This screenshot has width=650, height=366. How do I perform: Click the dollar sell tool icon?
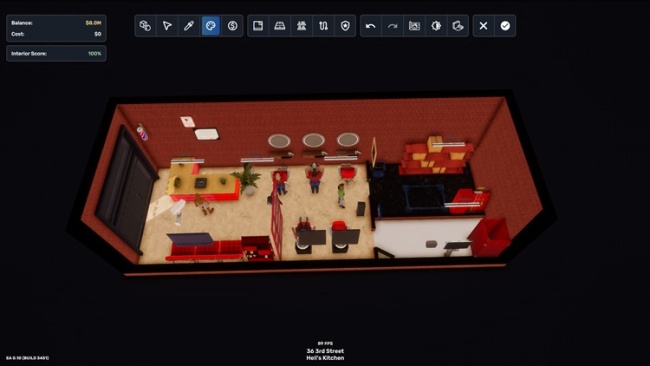click(x=233, y=26)
